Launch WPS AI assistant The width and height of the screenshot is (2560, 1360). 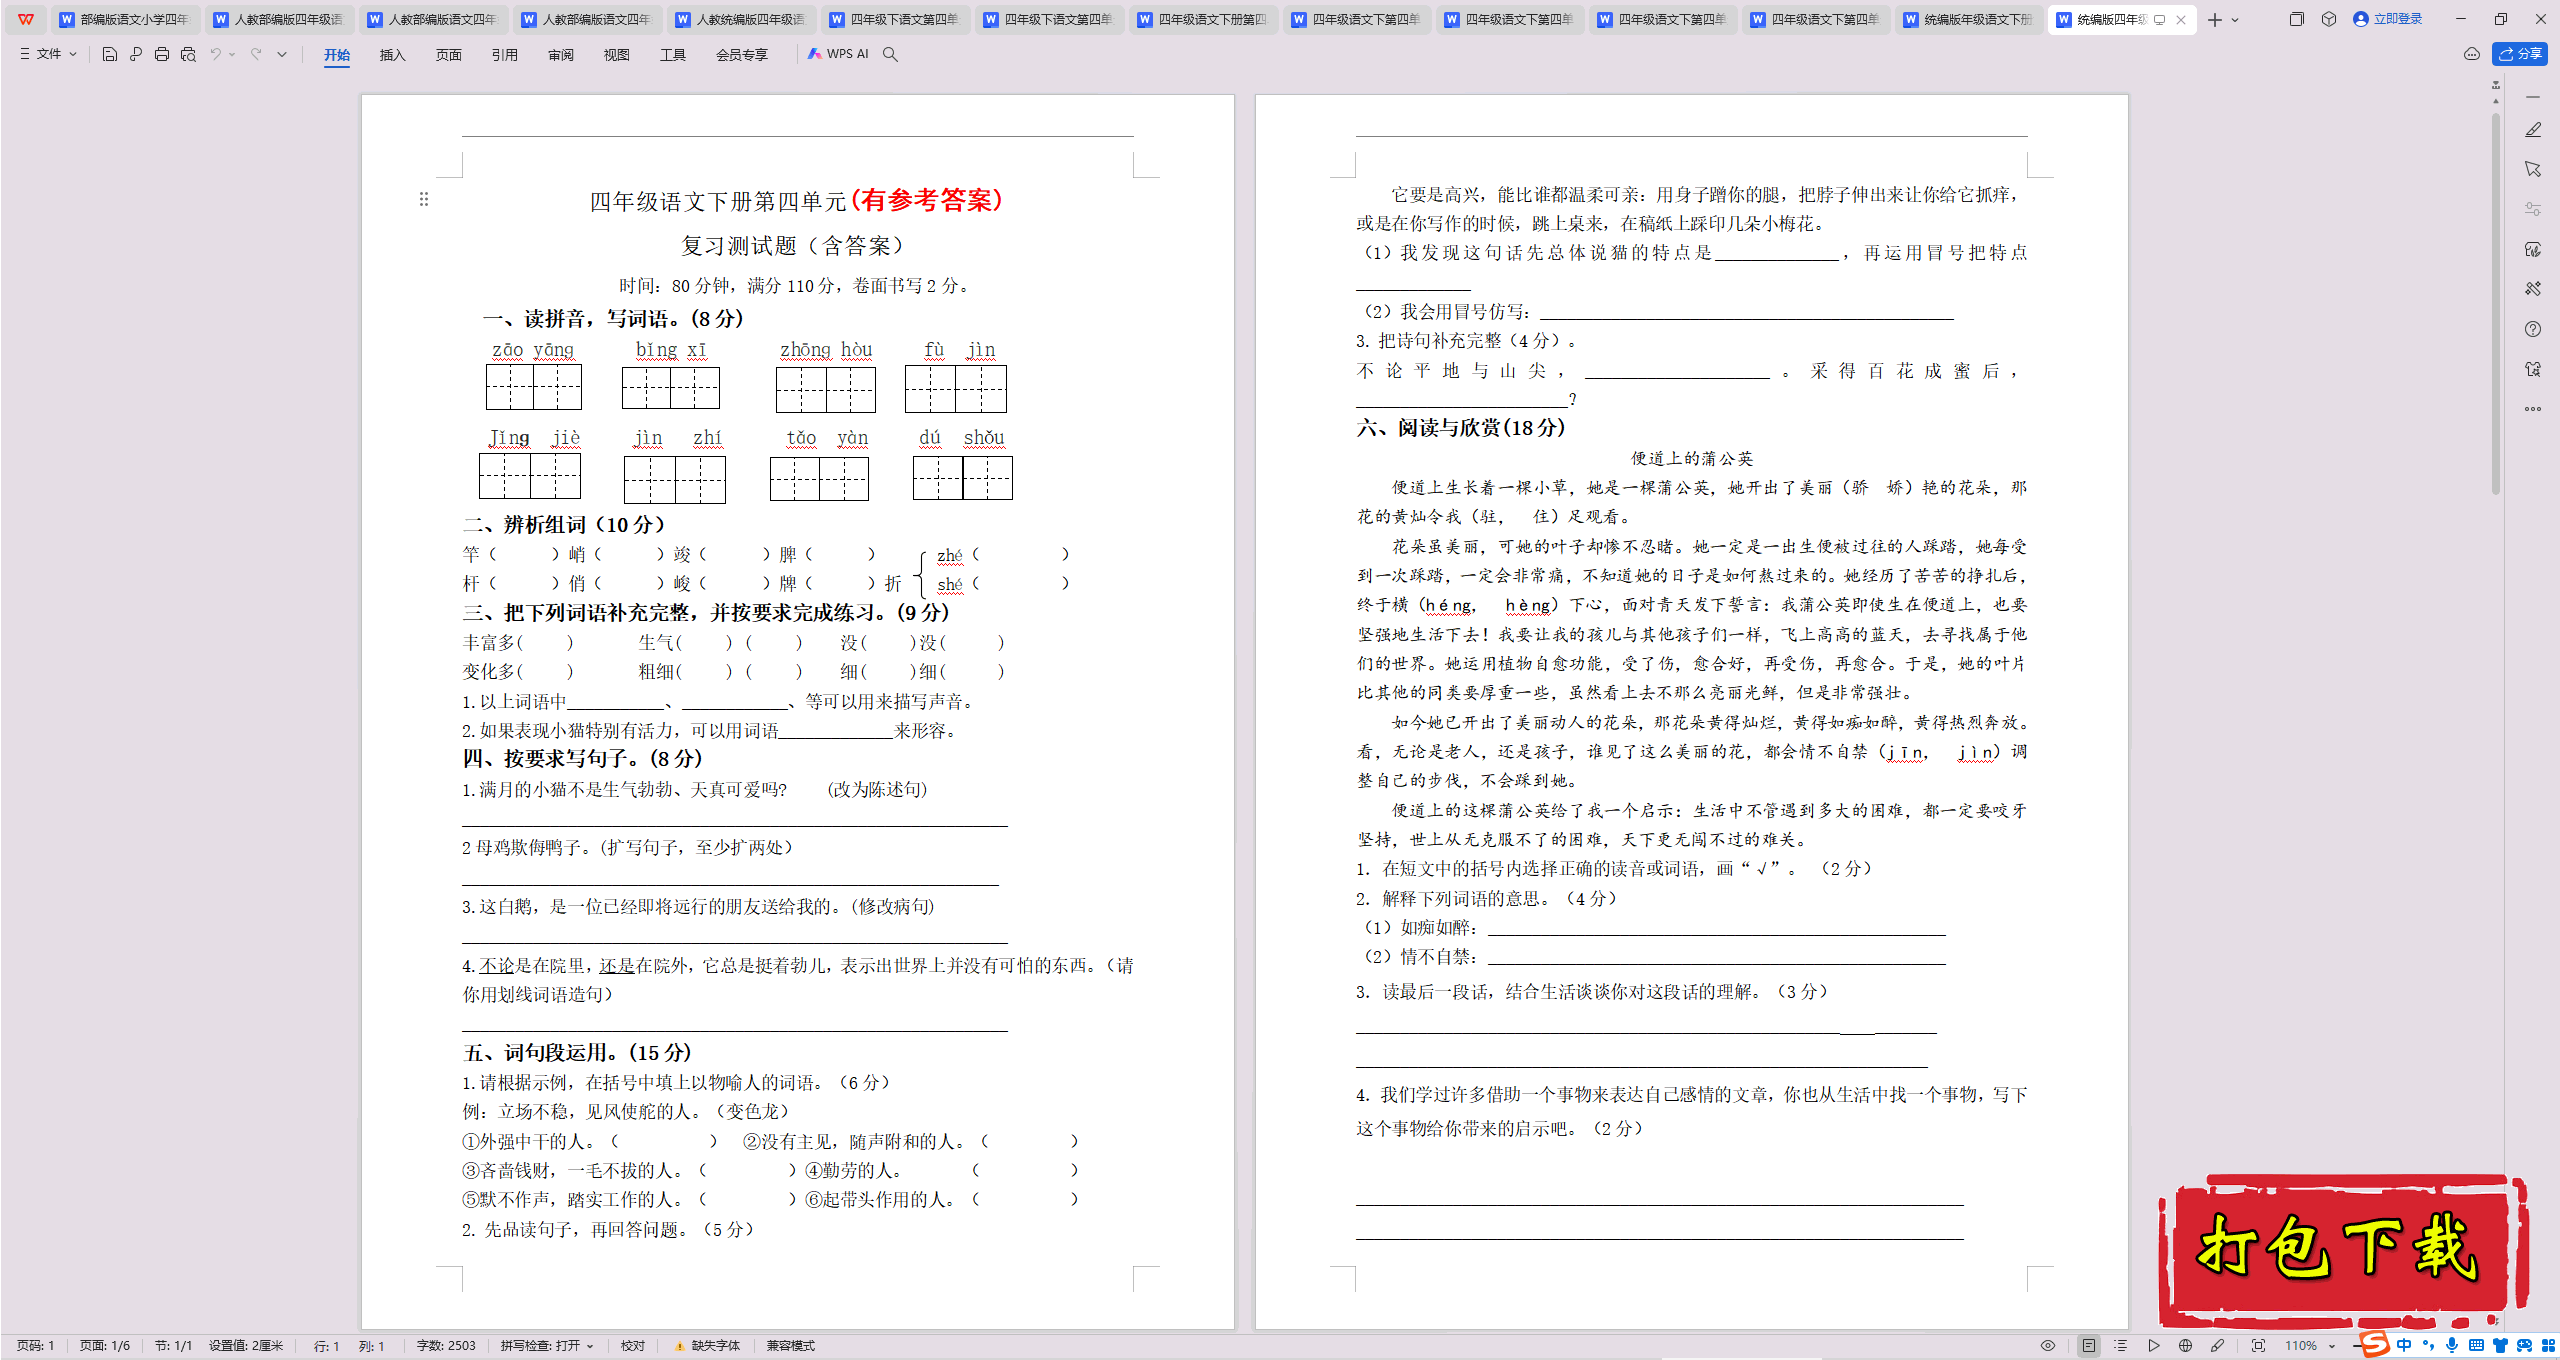tap(838, 54)
